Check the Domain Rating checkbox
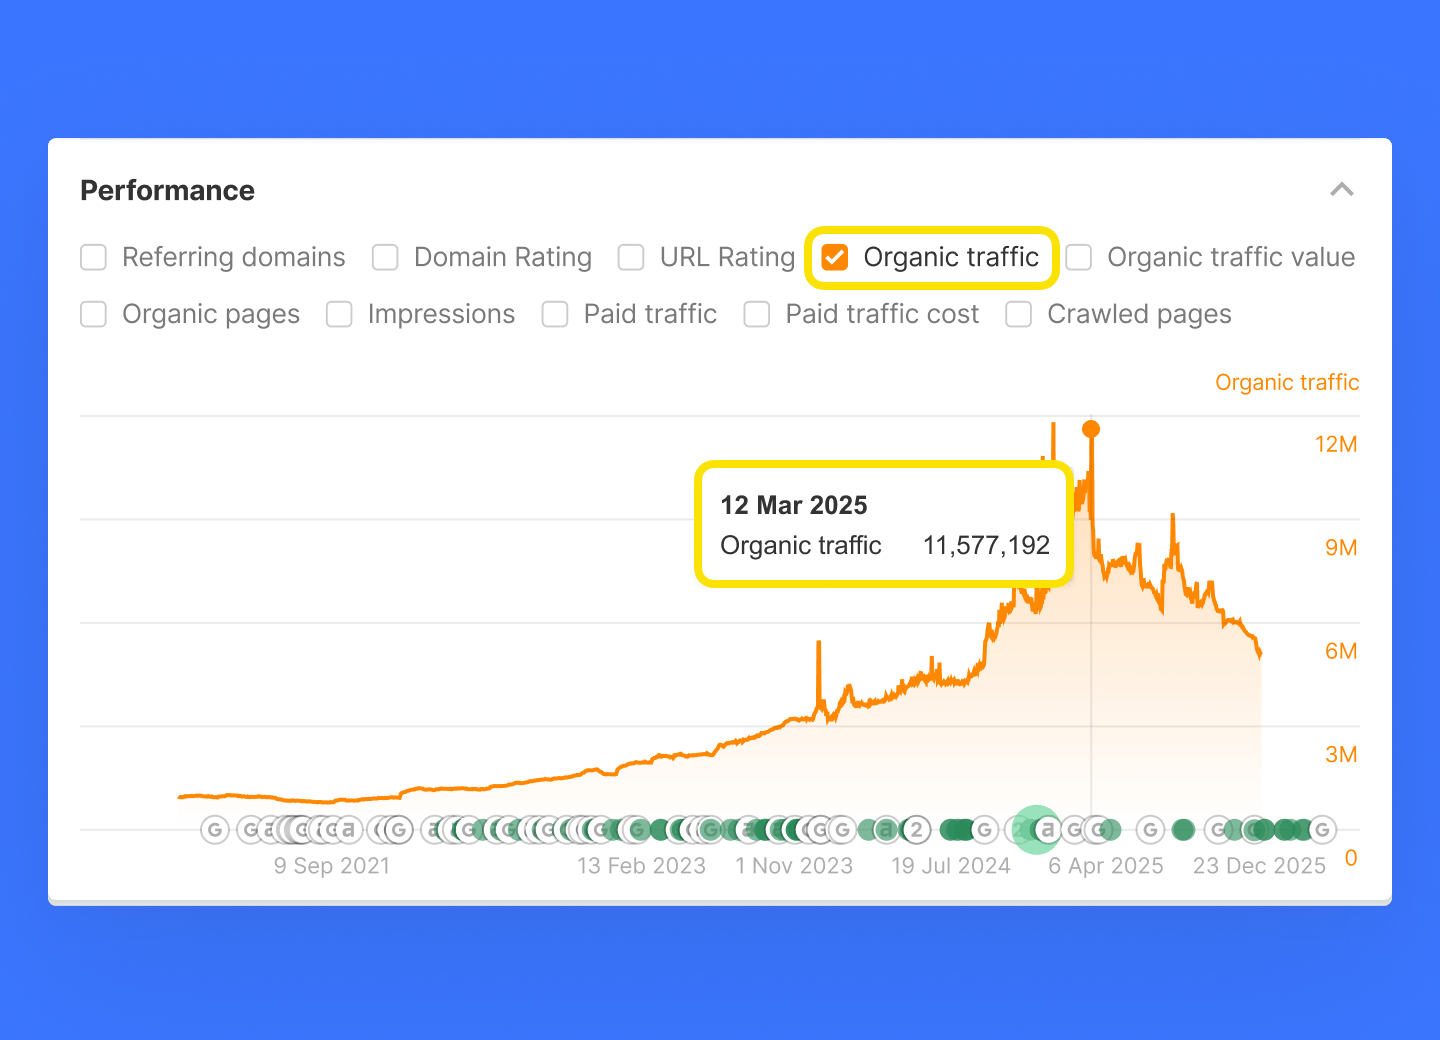 [x=385, y=257]
